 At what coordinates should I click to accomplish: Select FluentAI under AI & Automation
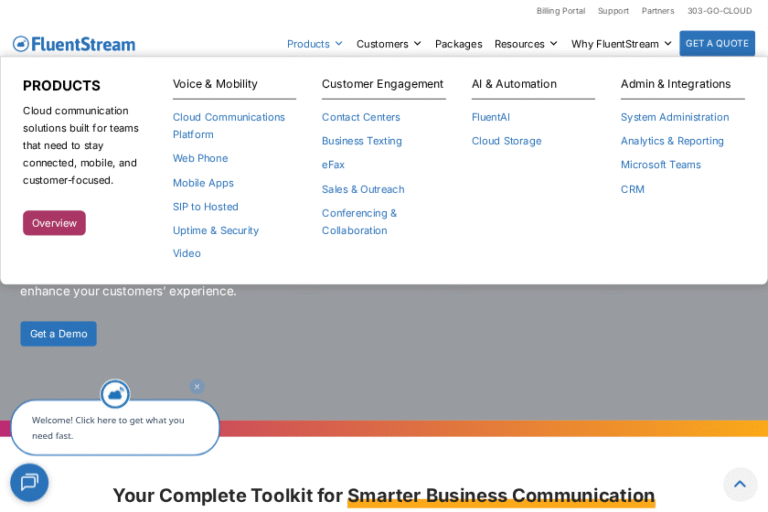(490, 117)
